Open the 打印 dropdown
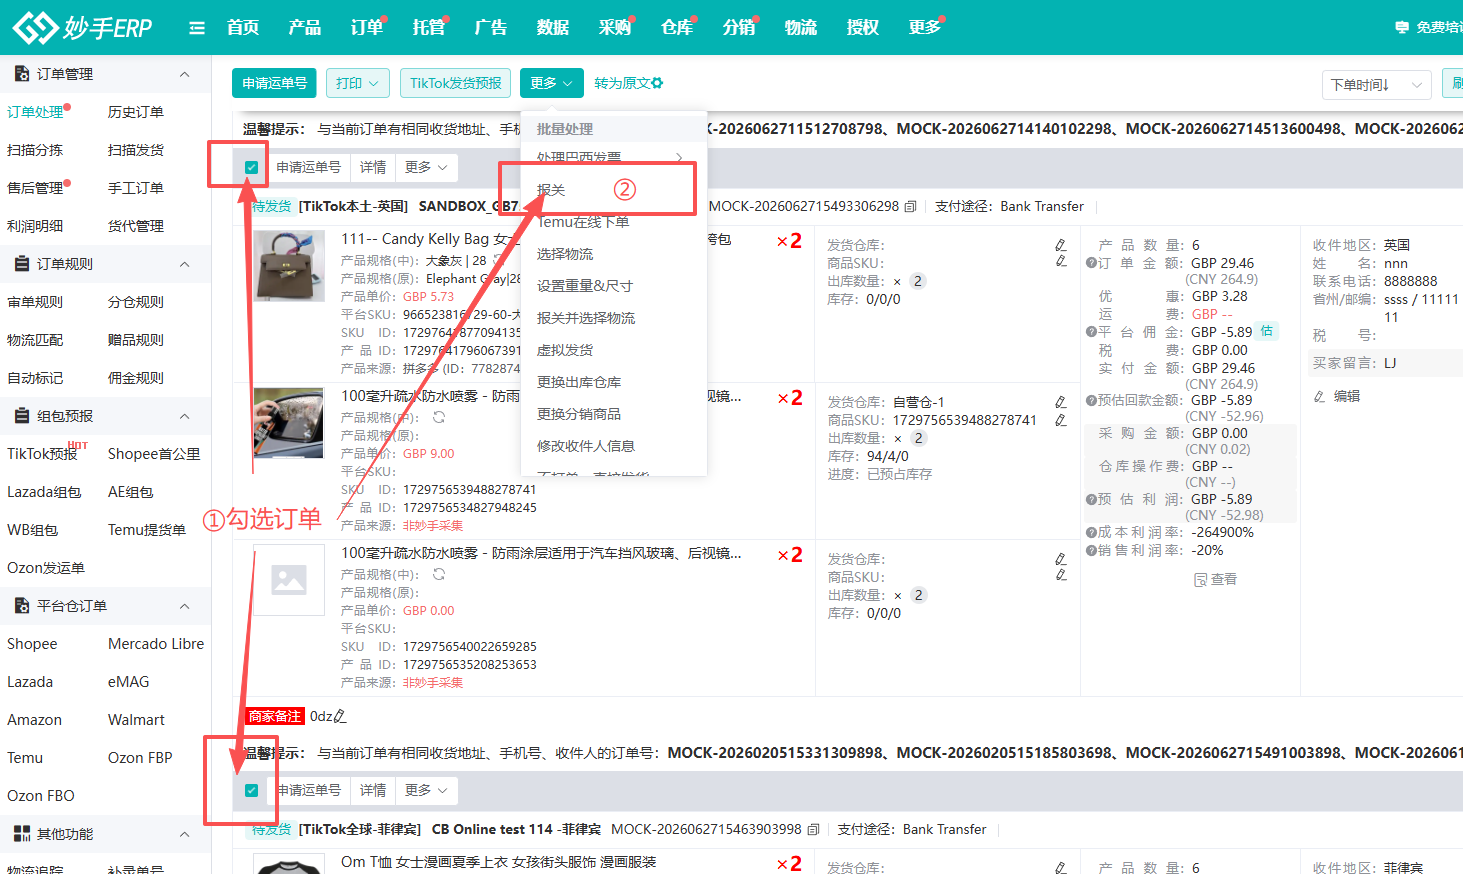 point(358,83)
